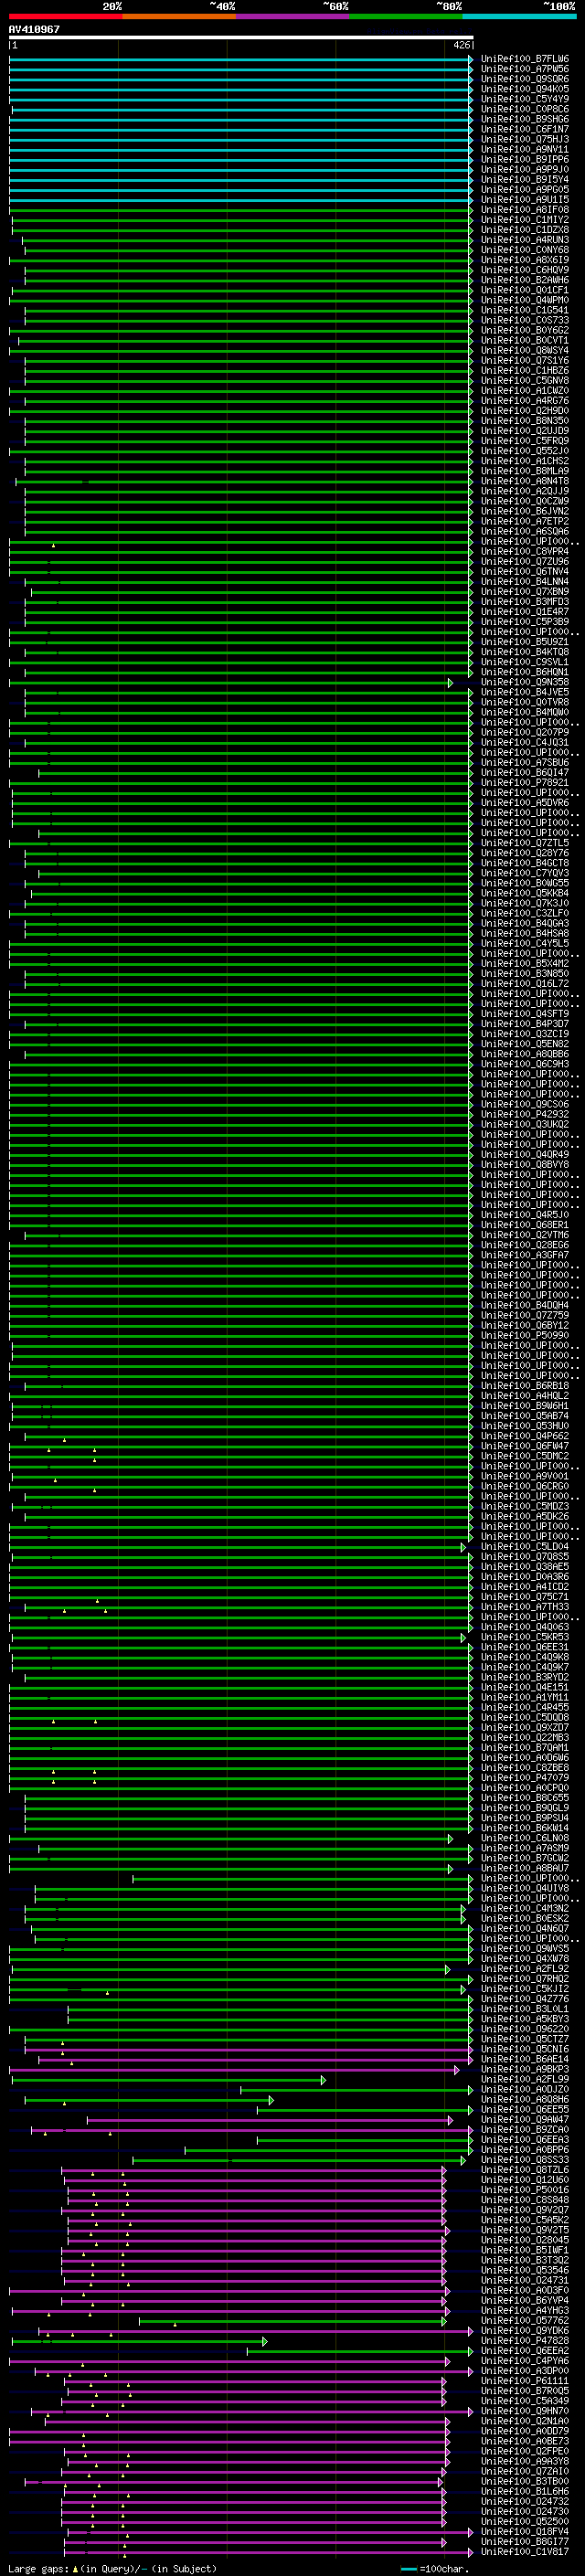Open hit UniRef100_Q7RHQ2
Image resolution: width=585 pixels, height=2576 pixels.
click(x=525, y=1979)
